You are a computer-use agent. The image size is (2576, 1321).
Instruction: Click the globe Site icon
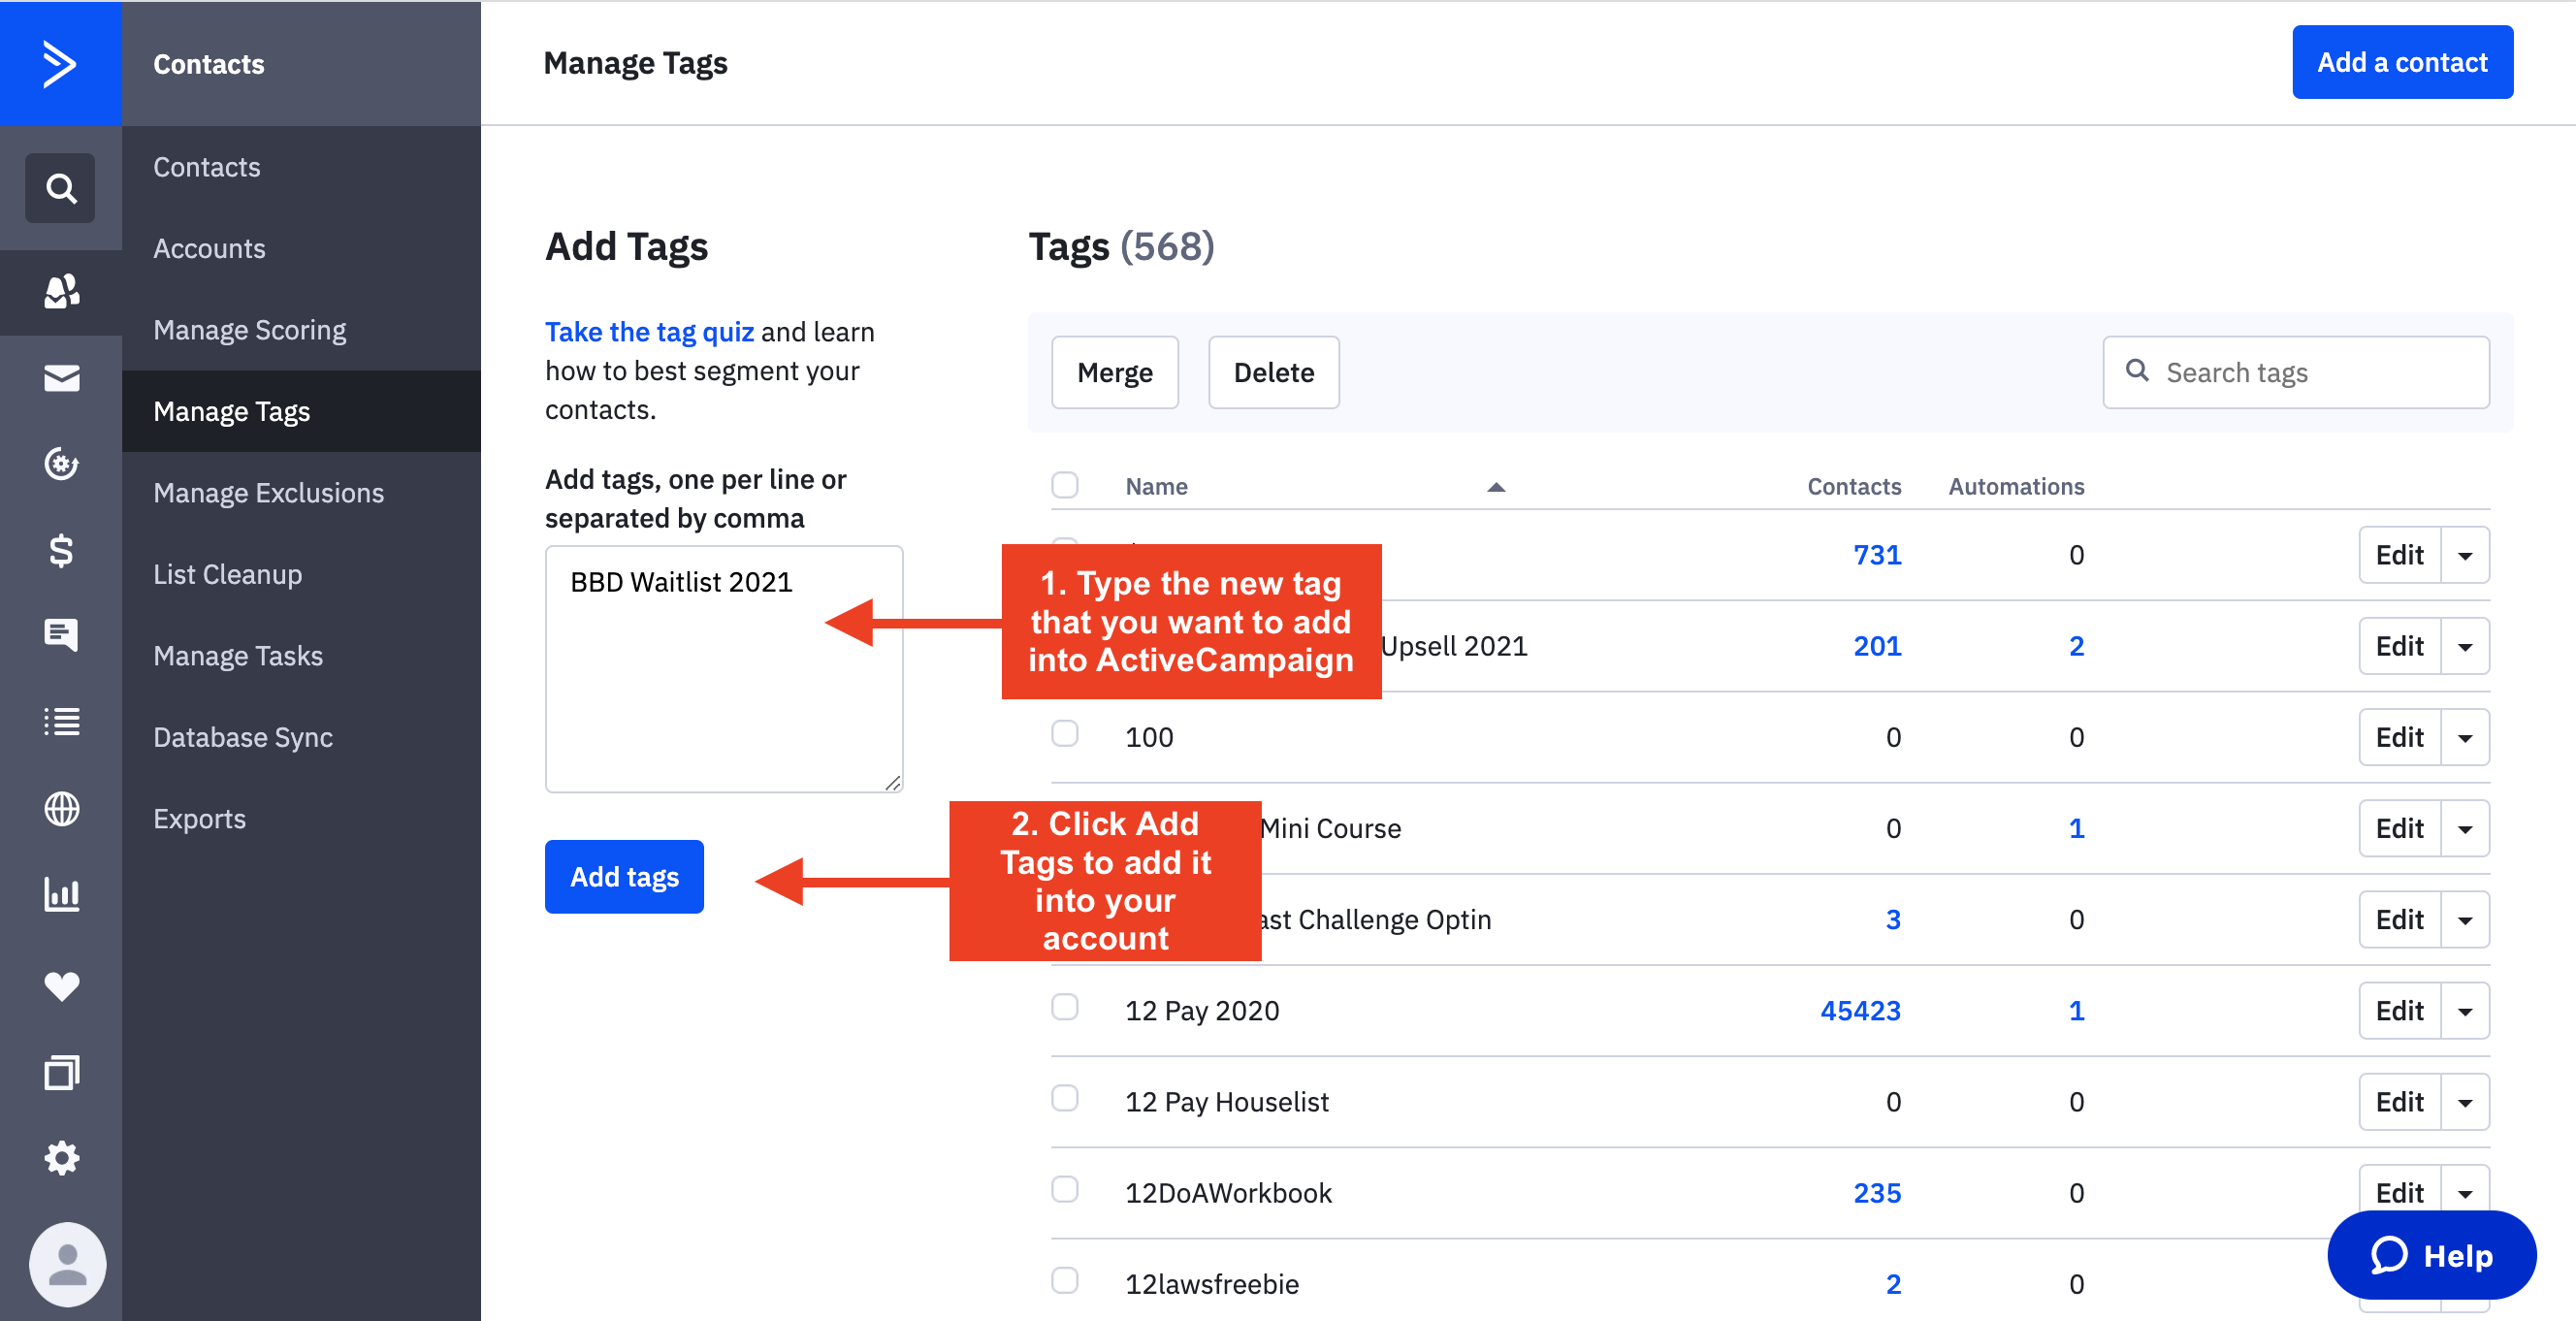[x=61, y=809]
